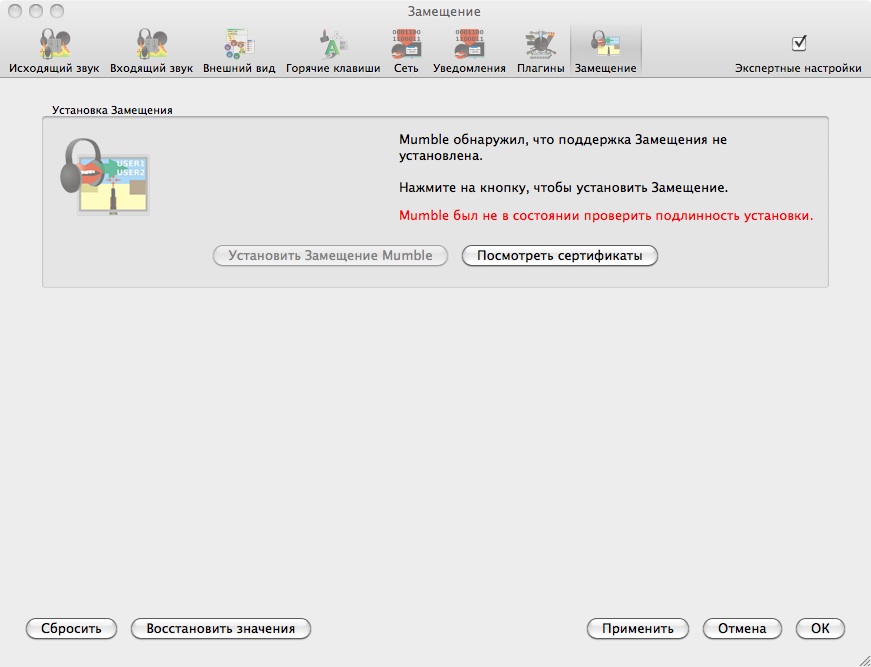This screenshot has width=871, height=667.
Task: Click the Сбросить button
Action: (71, 629)
